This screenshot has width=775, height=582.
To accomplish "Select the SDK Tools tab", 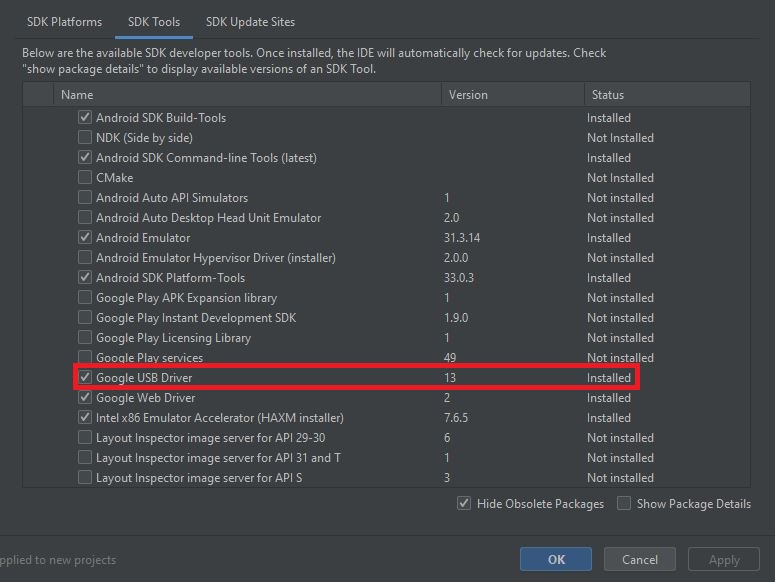I will (x=154, y=22).
